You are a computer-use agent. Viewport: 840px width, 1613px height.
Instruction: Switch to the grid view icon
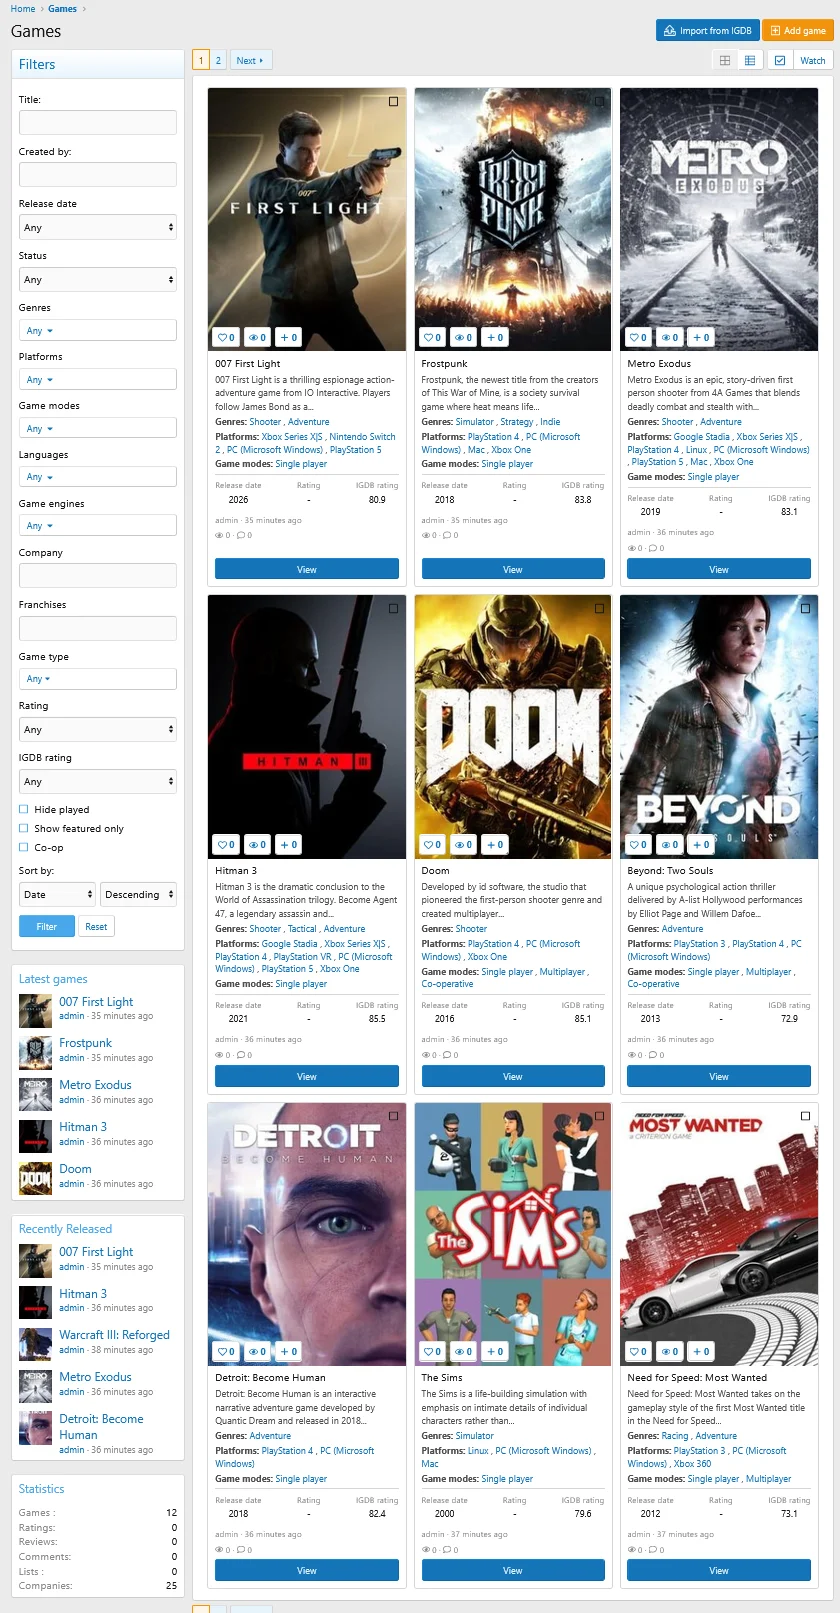725,60
